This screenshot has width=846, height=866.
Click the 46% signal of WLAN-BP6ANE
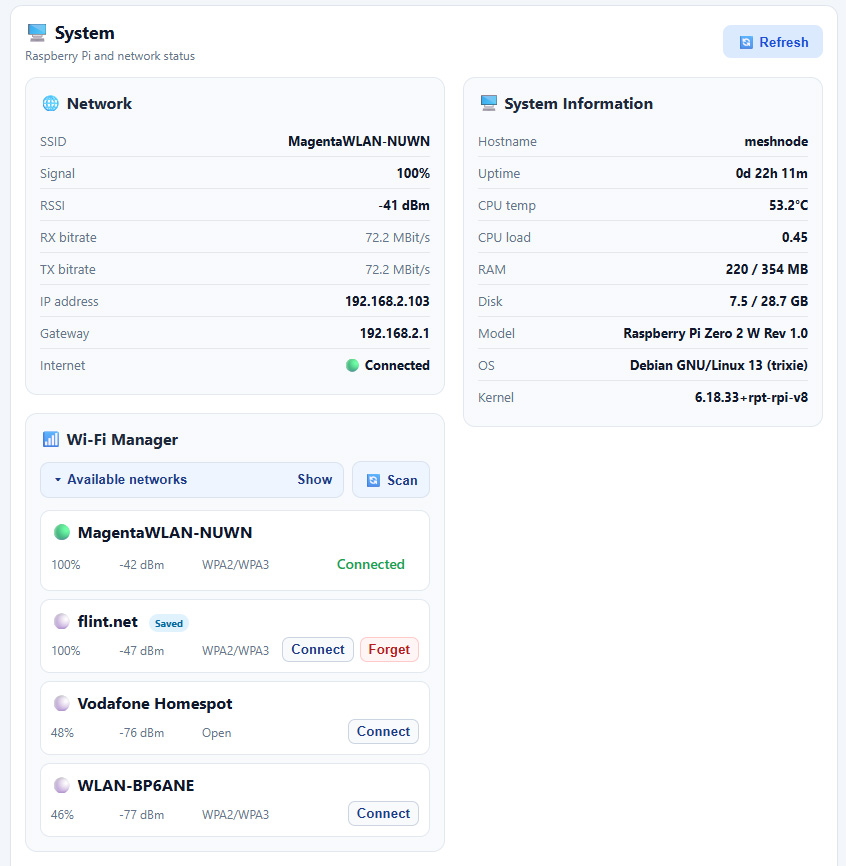click(62, 815)
